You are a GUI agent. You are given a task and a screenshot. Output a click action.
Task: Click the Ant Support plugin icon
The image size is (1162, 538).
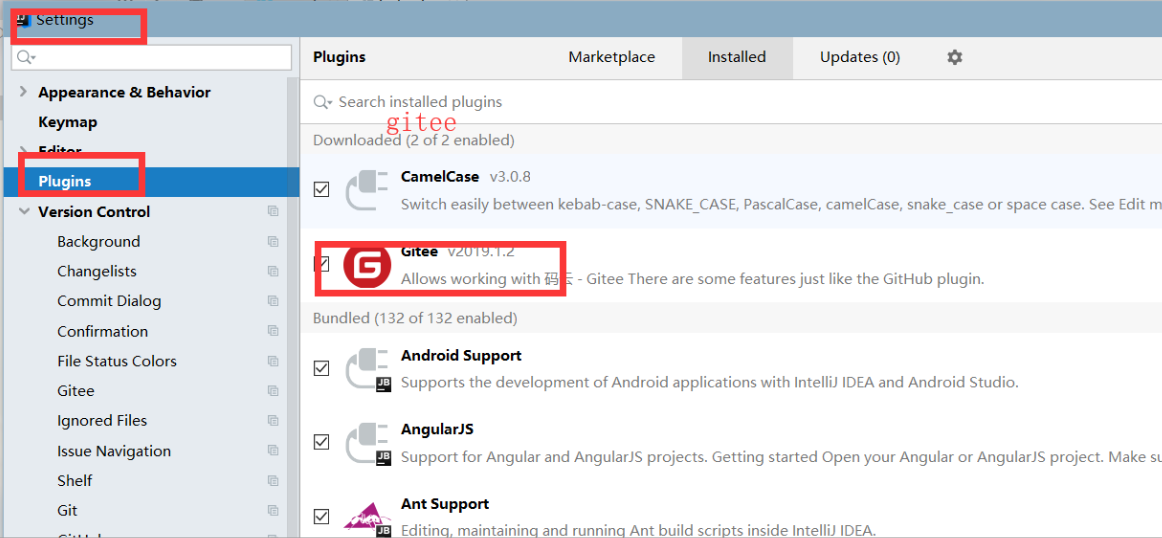tap(368, 517)
